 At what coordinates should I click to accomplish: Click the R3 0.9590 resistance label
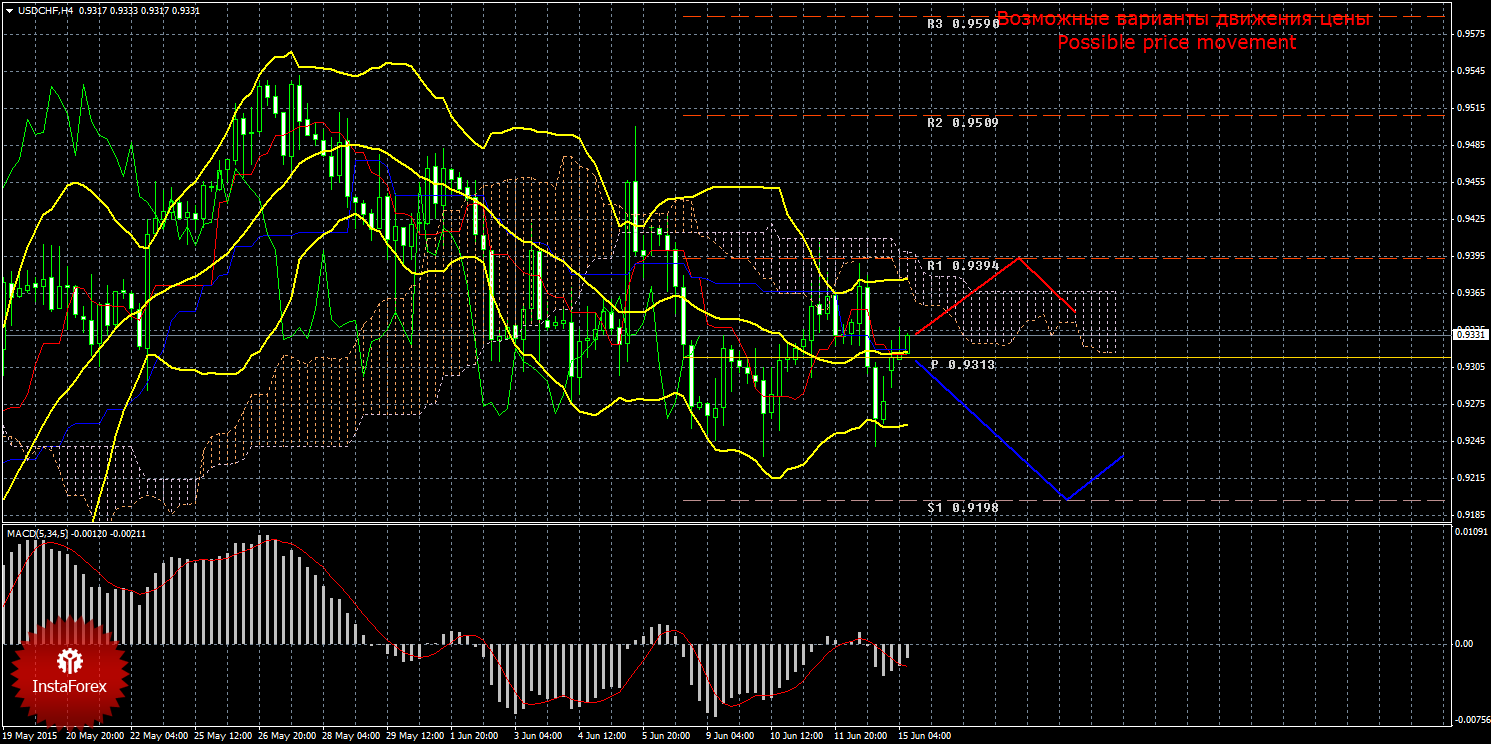coord(962,23)
